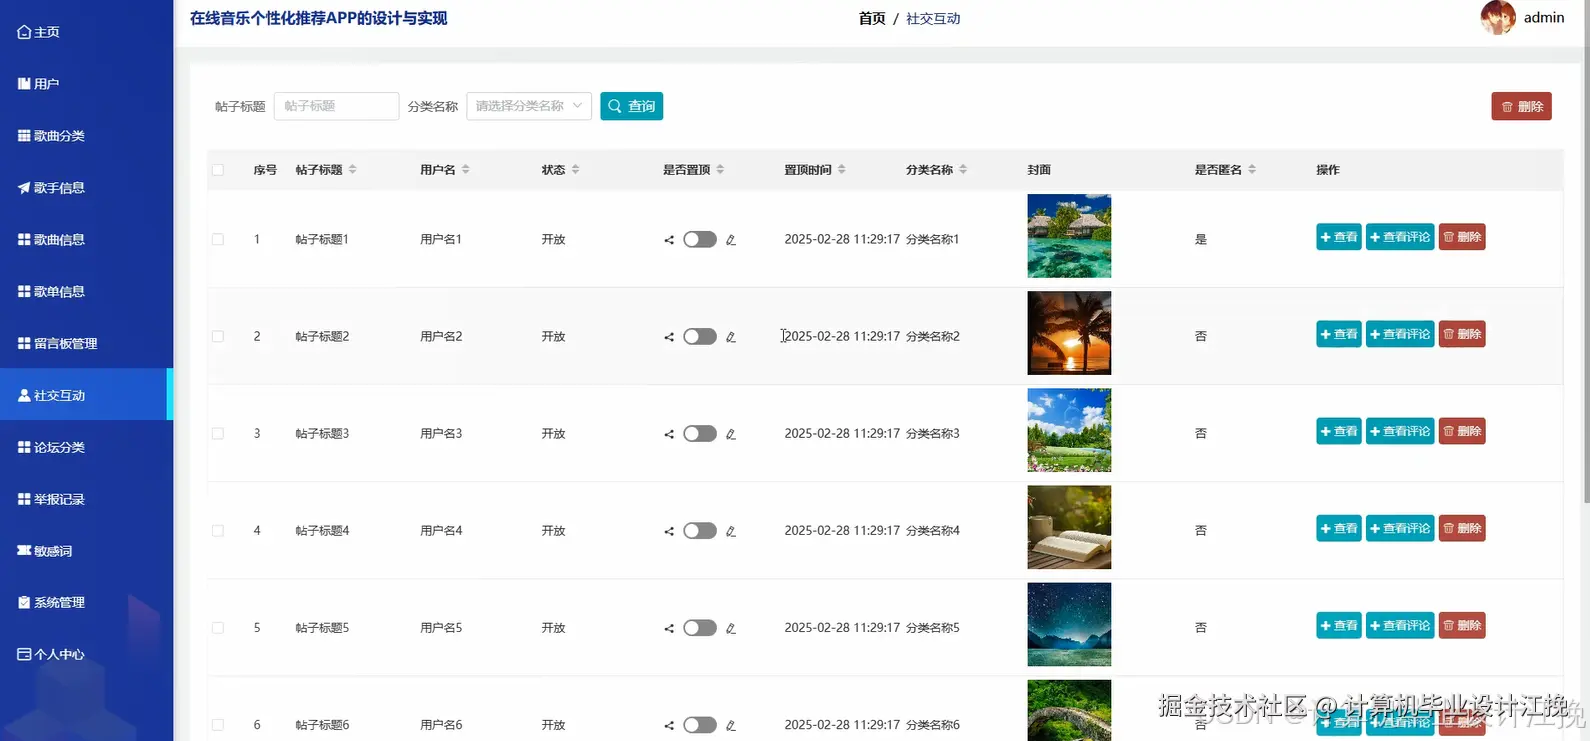
Task: Open 举报记录 in the sidebar
Action: 86,500
